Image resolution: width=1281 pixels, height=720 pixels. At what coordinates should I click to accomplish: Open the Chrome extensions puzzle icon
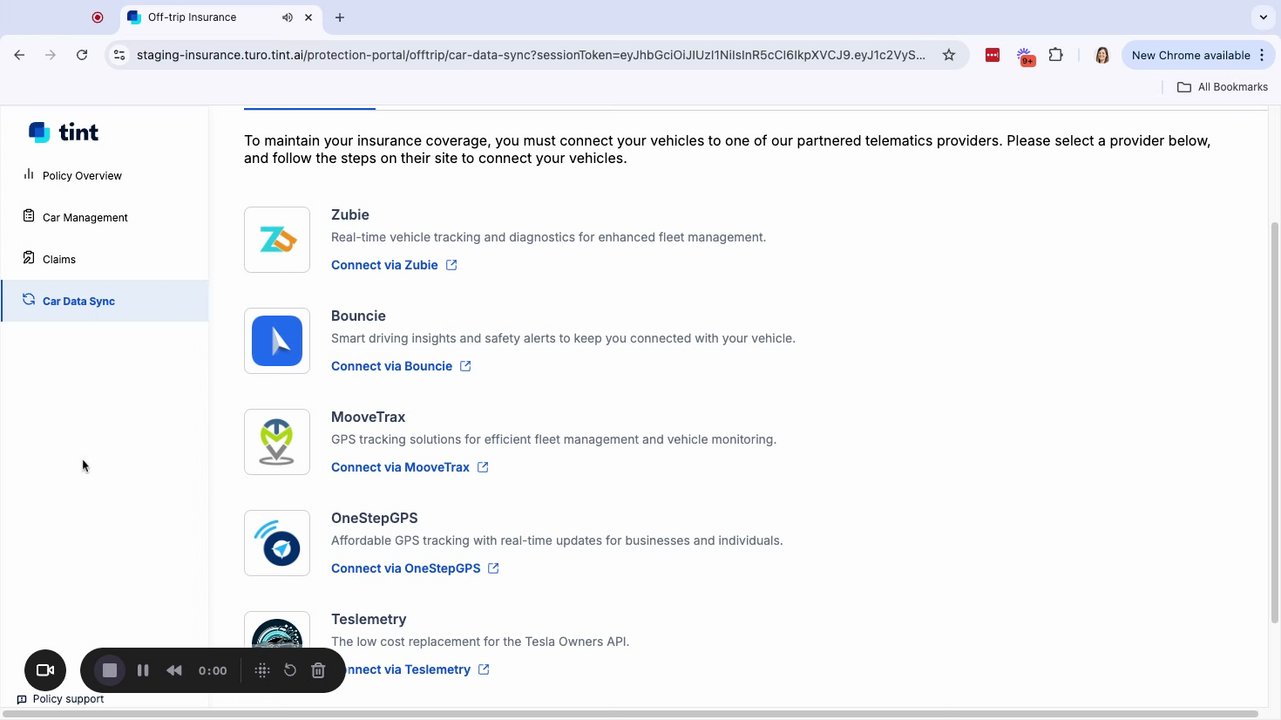click(1056, 55)
